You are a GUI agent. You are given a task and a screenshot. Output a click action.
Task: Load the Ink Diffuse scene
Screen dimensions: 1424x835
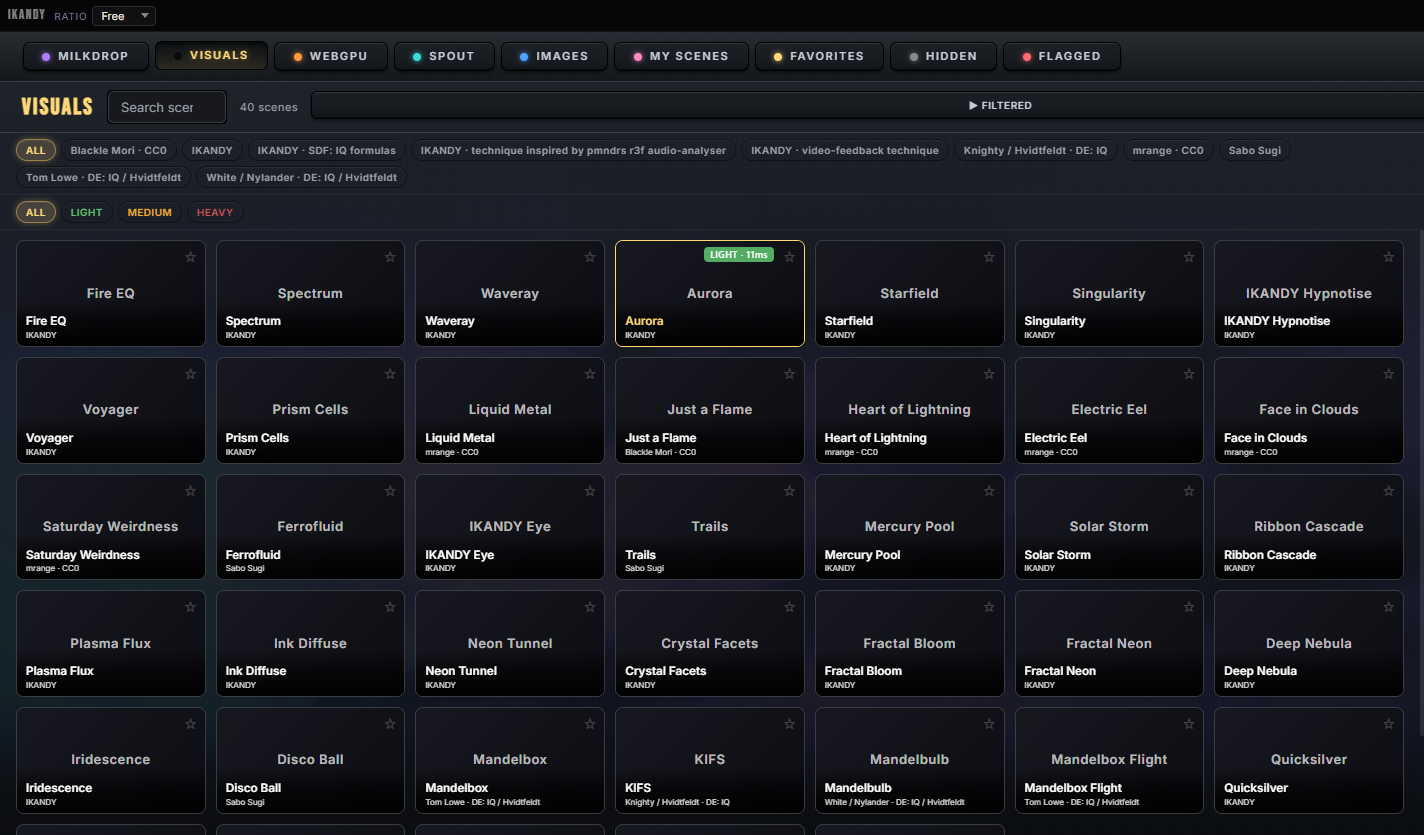pyautogui.click(x=310, y=643)
